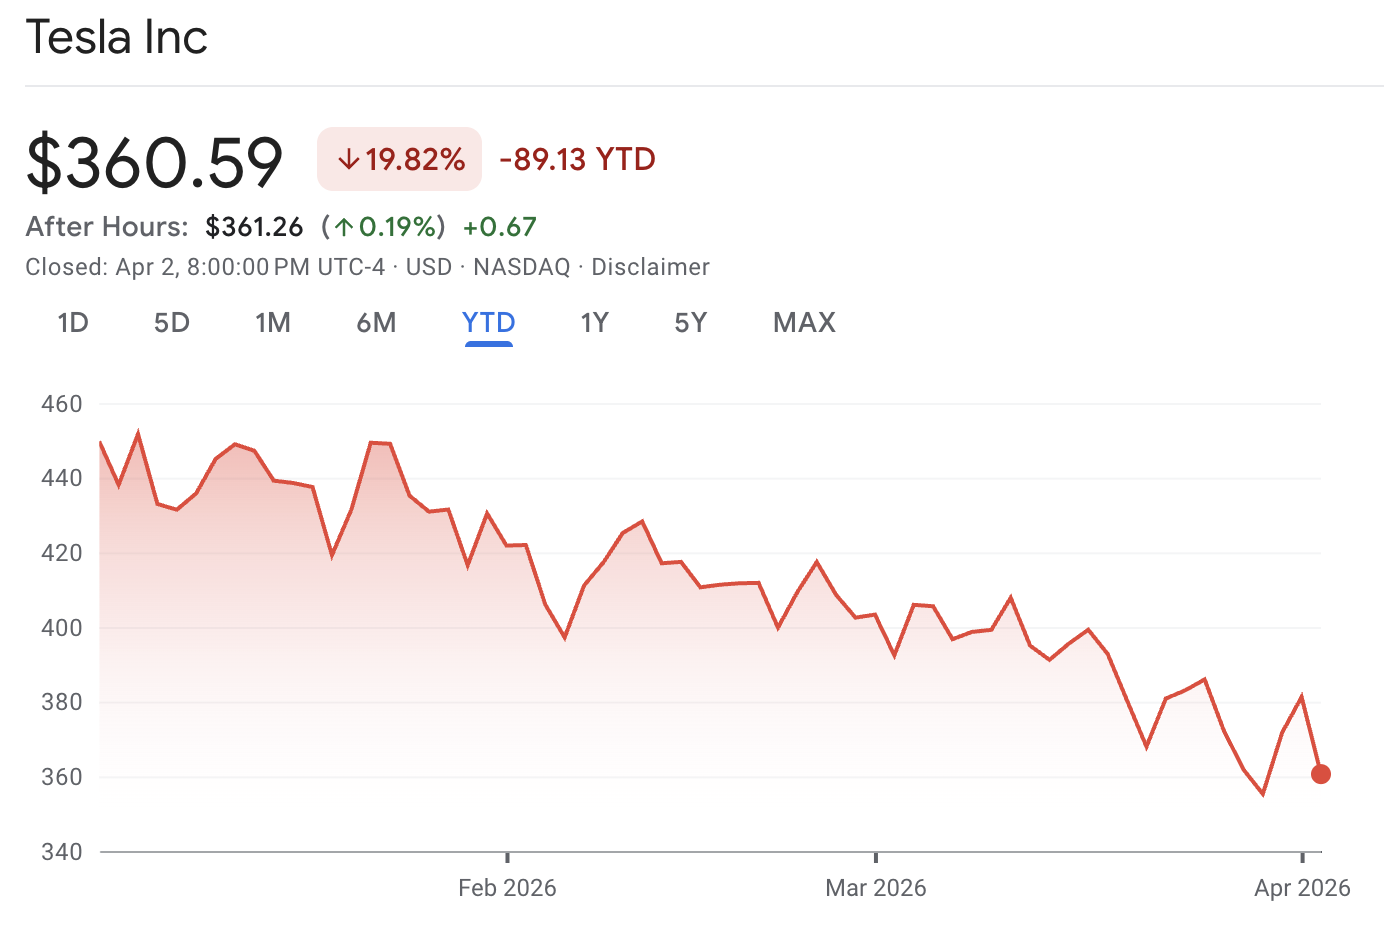1384x934 pixels.
Task: Open the 5Y historical chart
Action: [x=690, y=322]
